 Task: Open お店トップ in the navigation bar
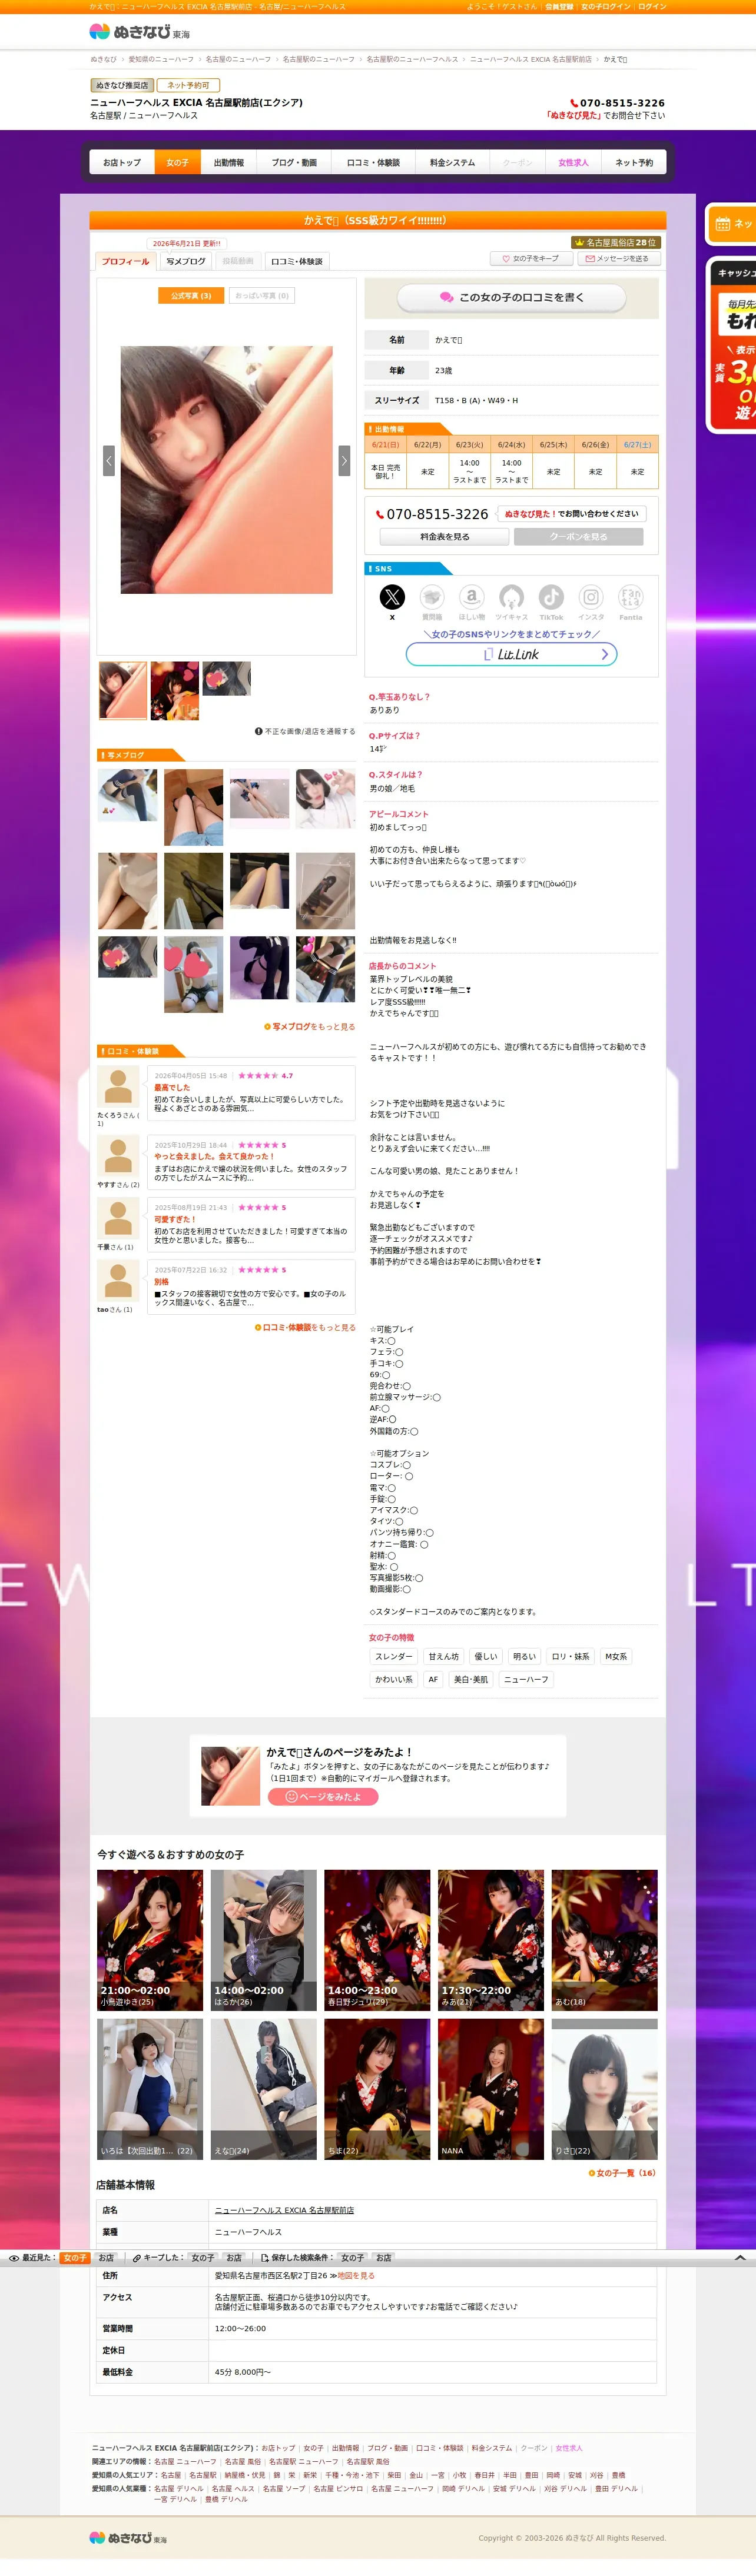click(x=122, y=162)
